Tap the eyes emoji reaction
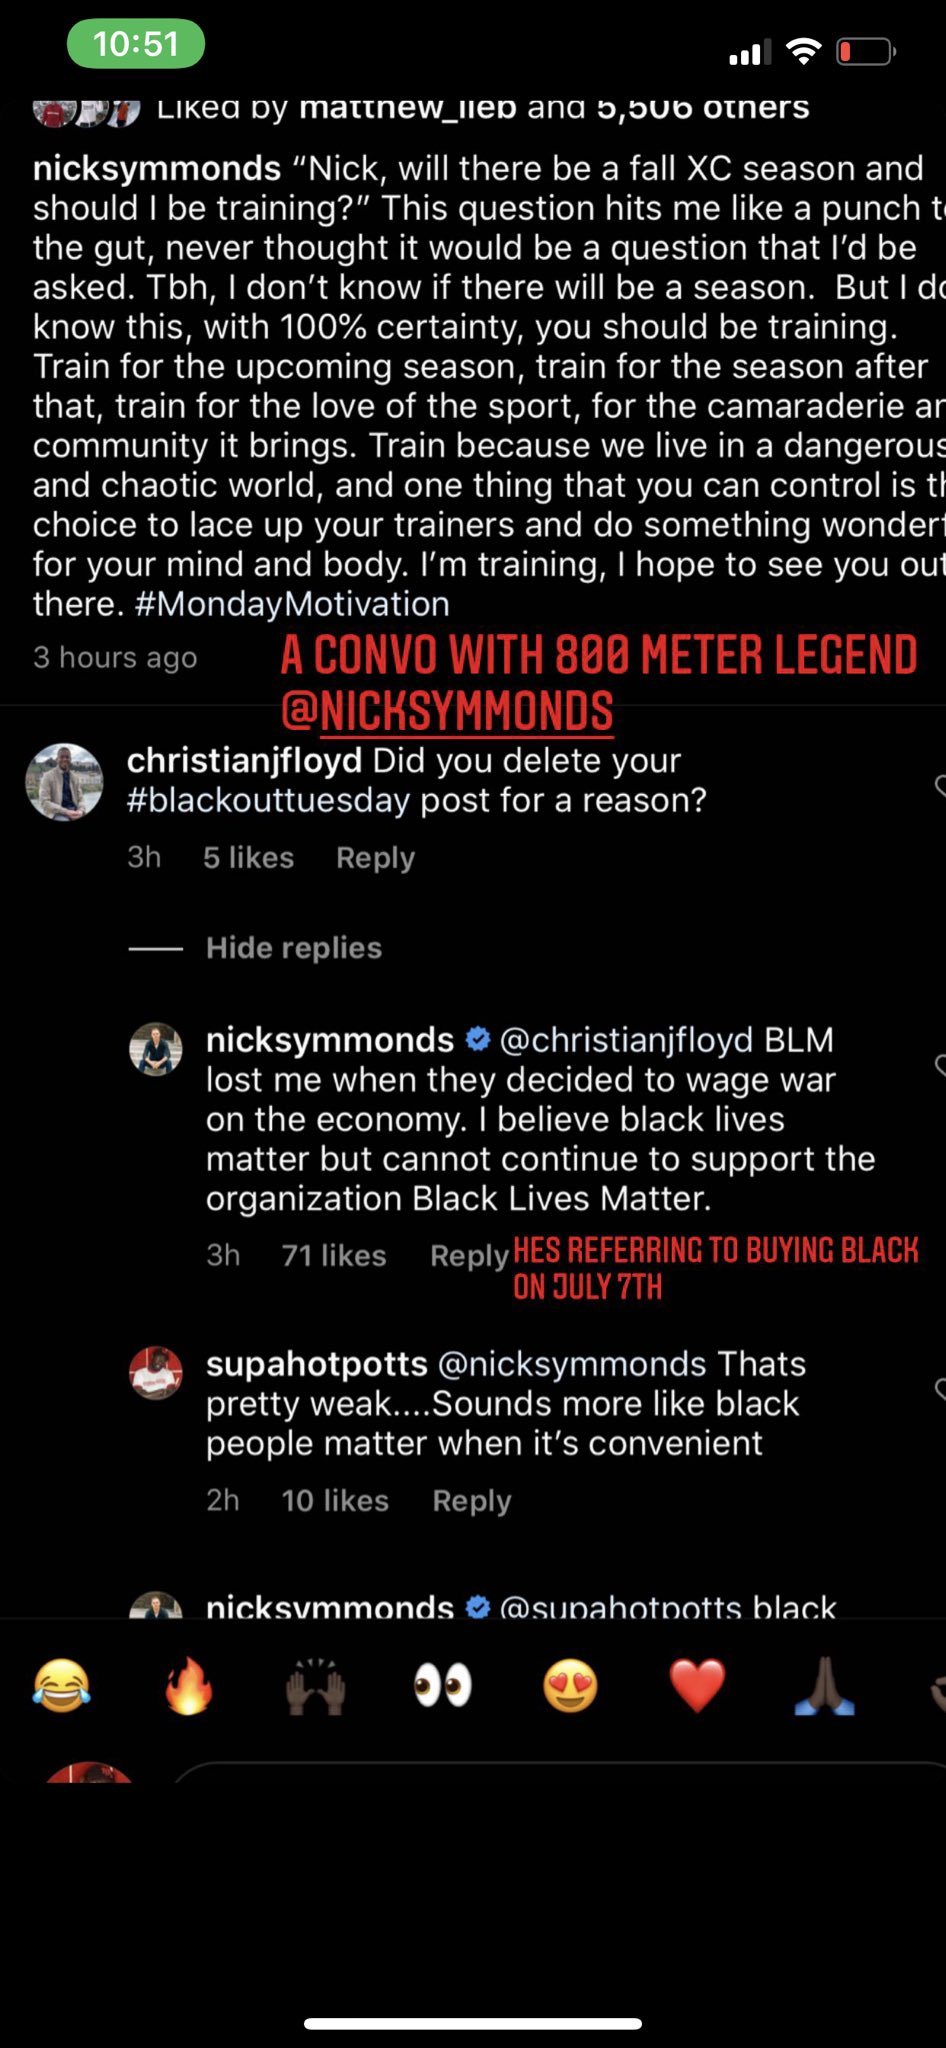The height and width of the screenshot is (2048, 946). 443,1685
